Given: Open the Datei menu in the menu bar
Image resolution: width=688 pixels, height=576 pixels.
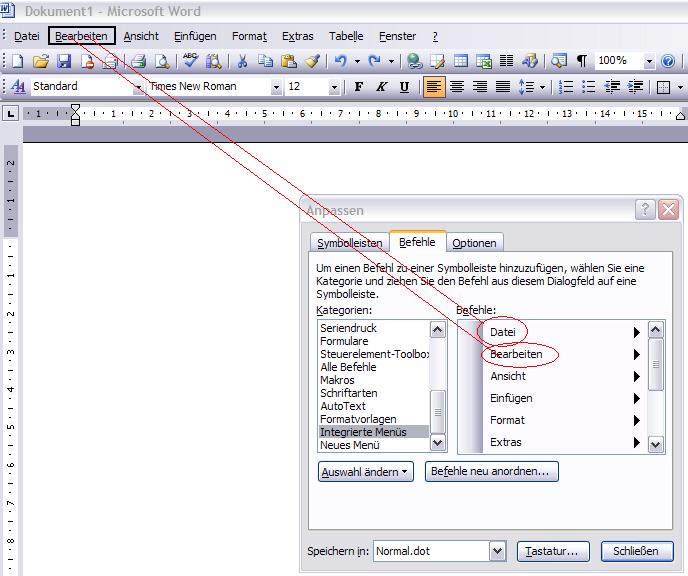Looking at the screenshot, I should click(x=27, y=36).
